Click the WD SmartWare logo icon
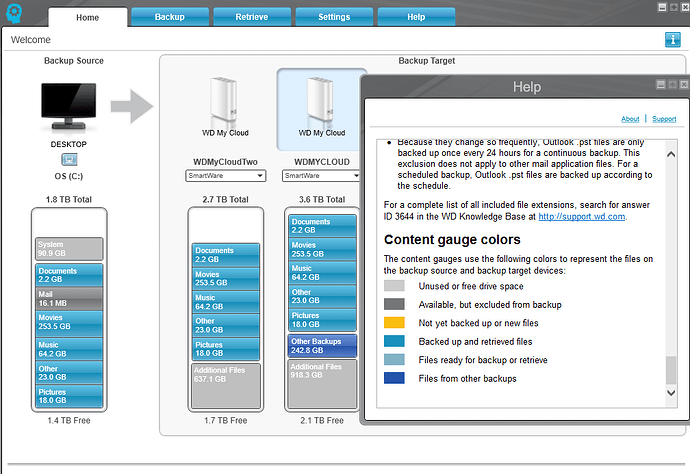 click(x=14, y=13)
